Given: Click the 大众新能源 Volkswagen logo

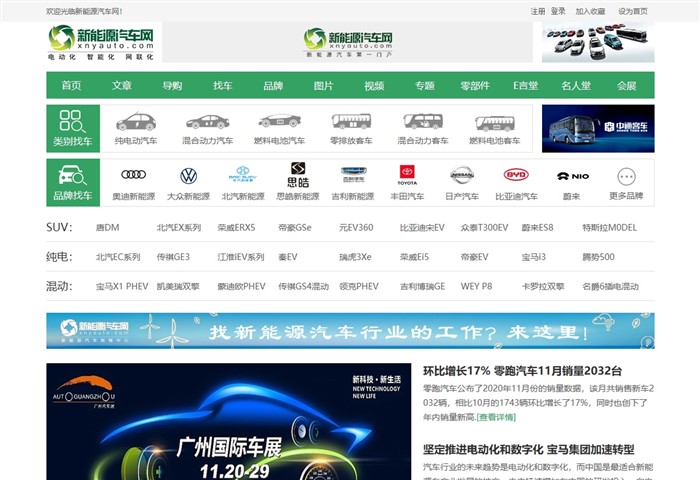Looking at the screenshot, I should [188, 176].
